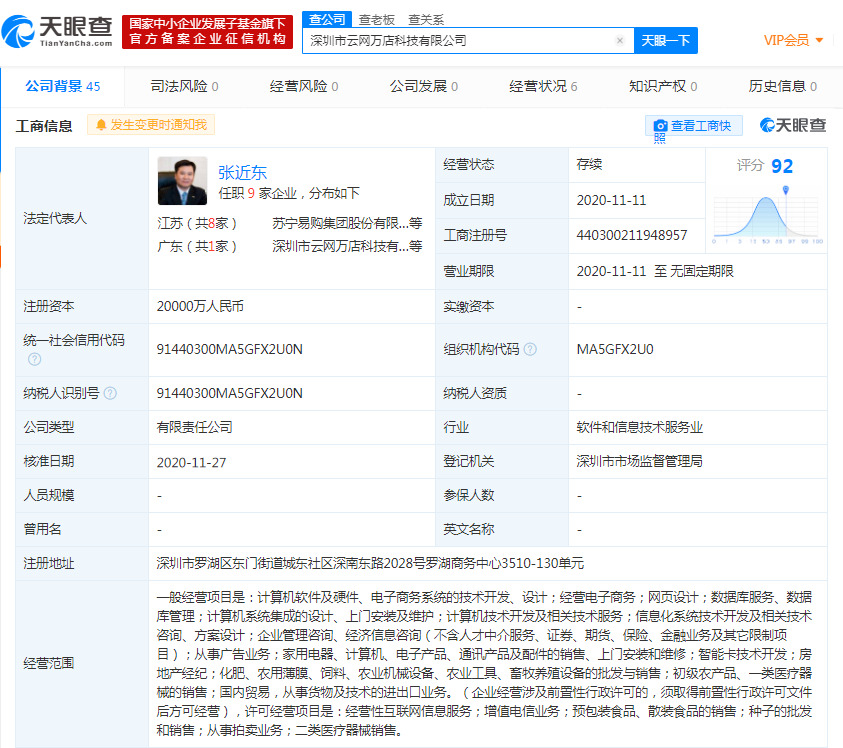
Task: Open the 历史信息 tab
Action: 783,86
